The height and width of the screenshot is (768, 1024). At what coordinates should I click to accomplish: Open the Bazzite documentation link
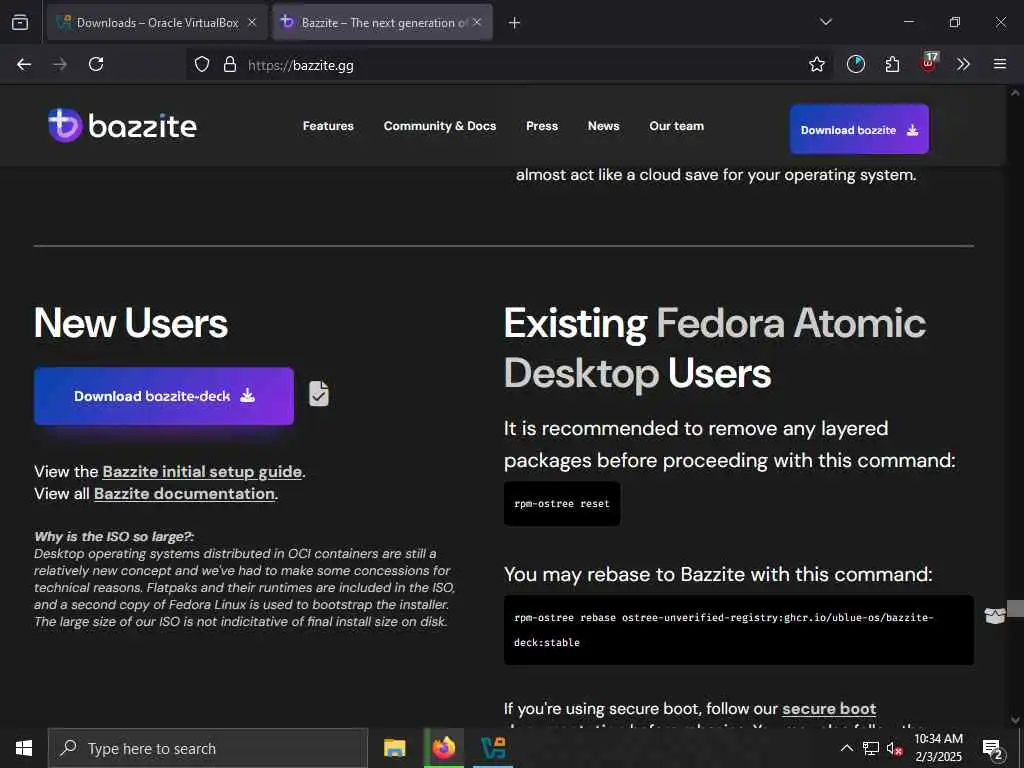(x=184, y=494)
